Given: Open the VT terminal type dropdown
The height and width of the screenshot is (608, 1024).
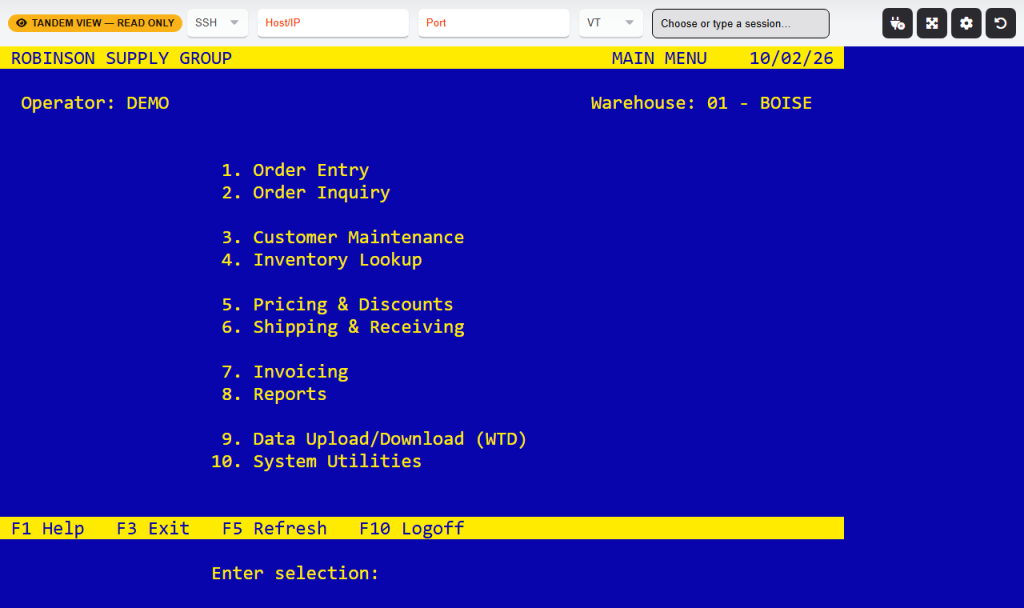Looking at the screenshot, I should pyautogui.click(x=611, y=23).
